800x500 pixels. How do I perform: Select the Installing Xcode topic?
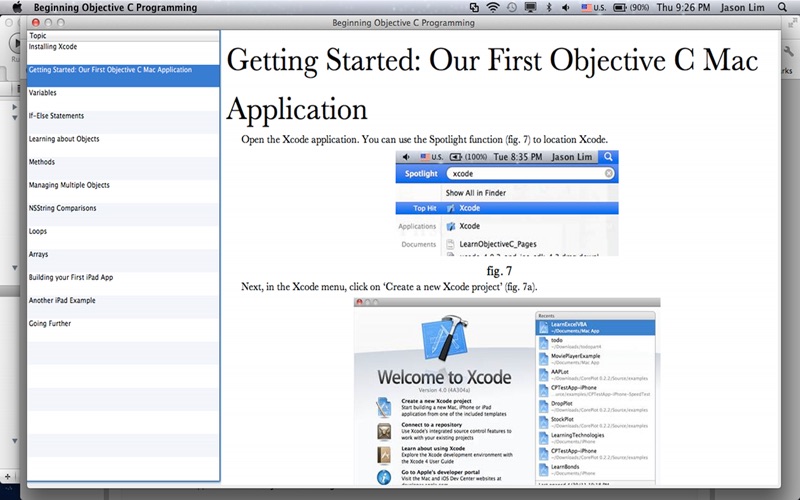(53, 47)
